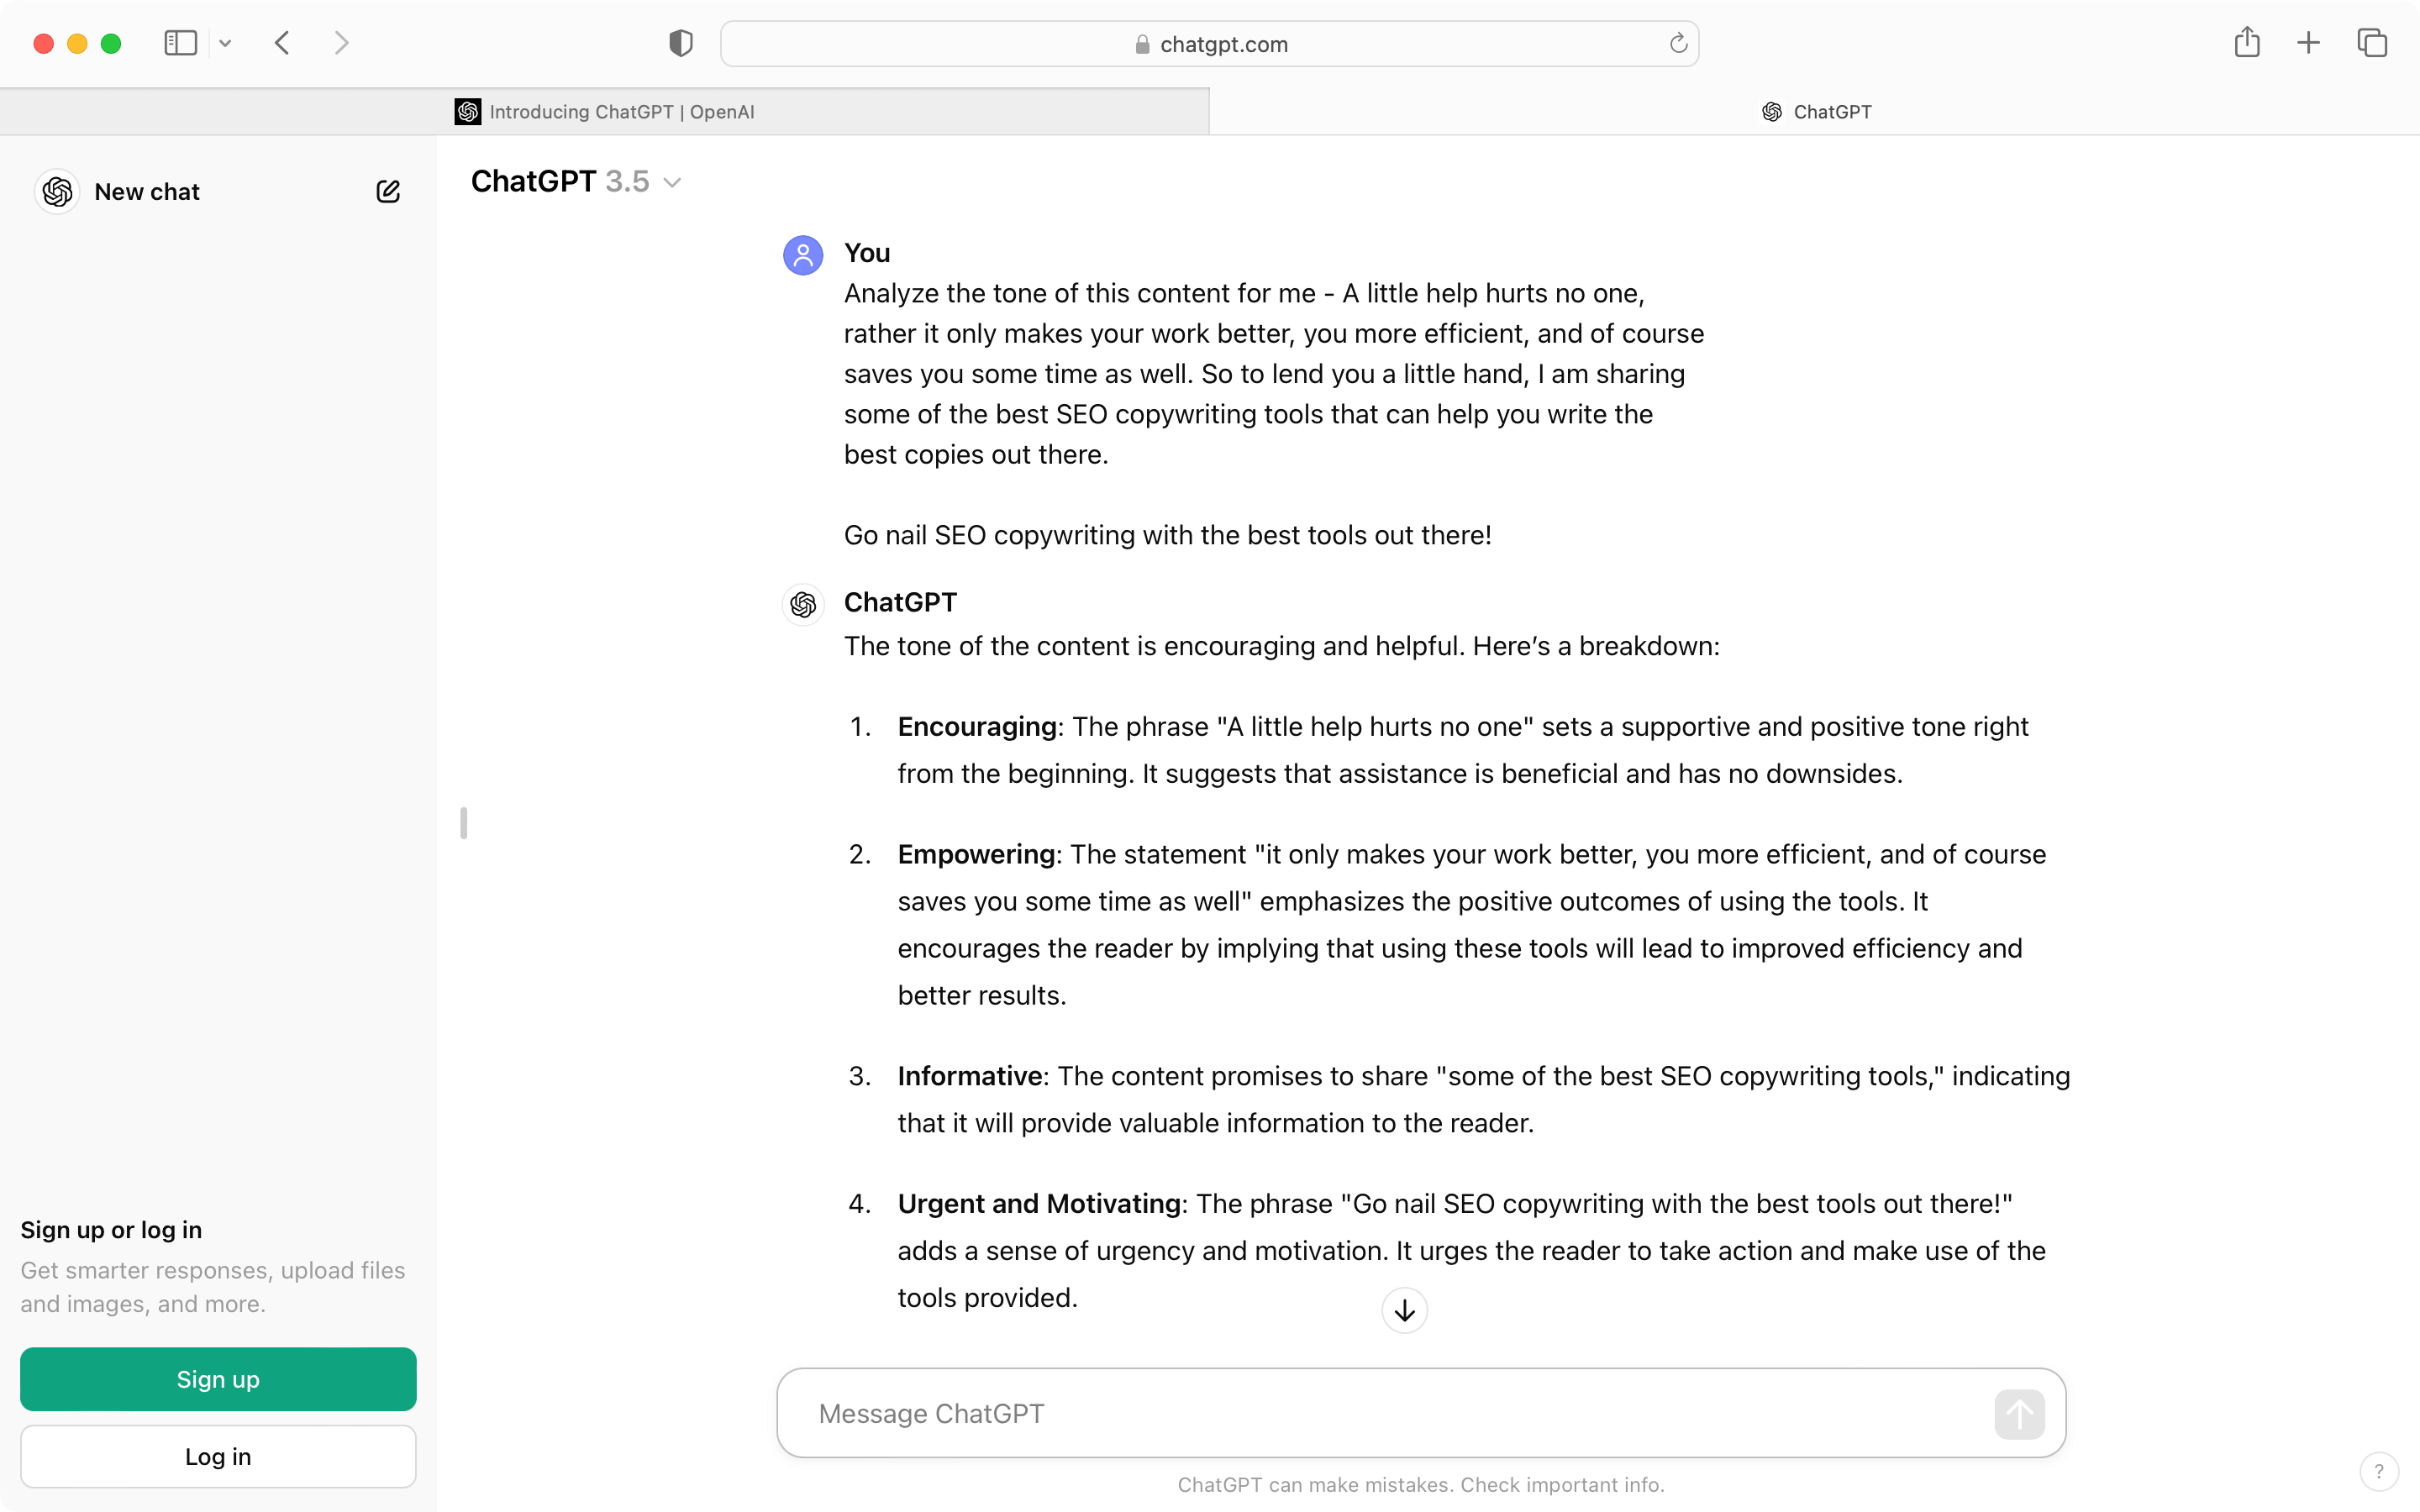Click the padlock icon in address bar
Viewport: 2420px width, 1512px height.
pos(1142,44)
